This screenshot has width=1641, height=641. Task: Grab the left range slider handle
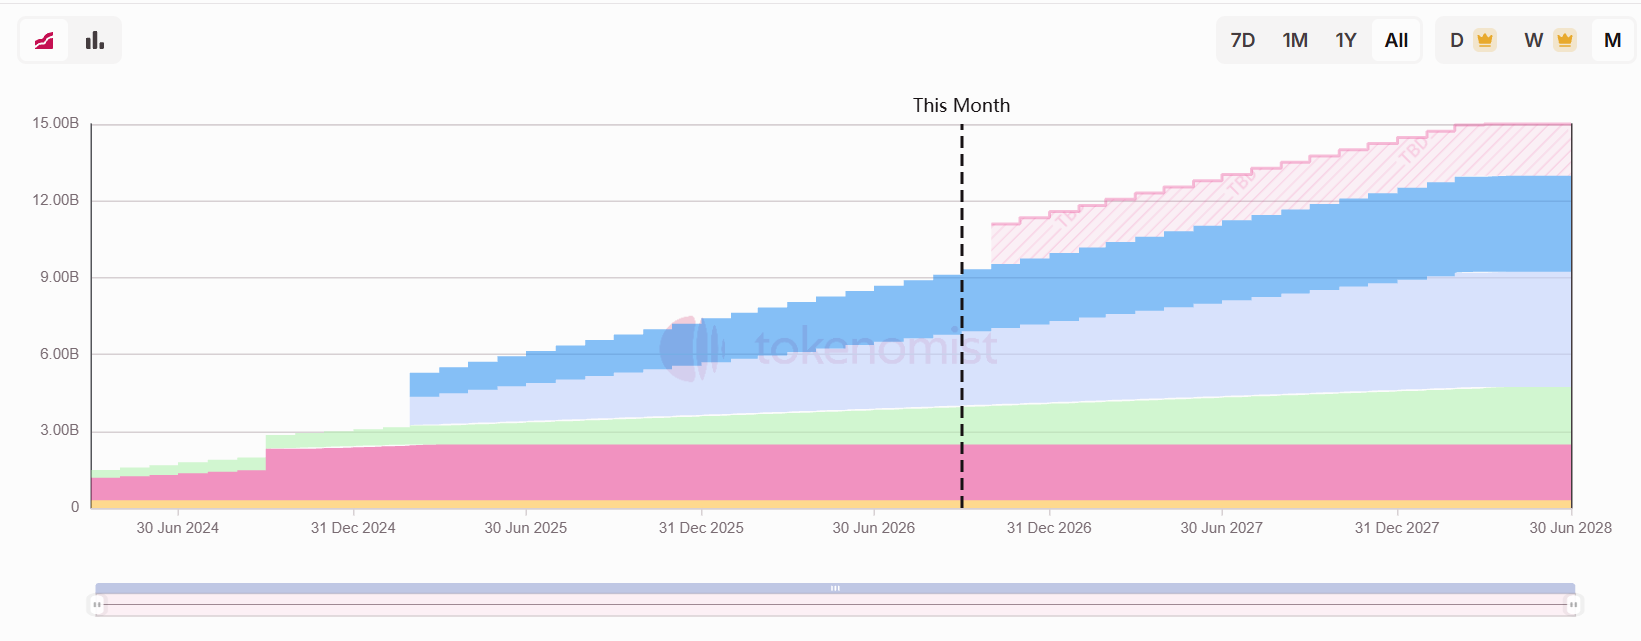coord(97,605)
